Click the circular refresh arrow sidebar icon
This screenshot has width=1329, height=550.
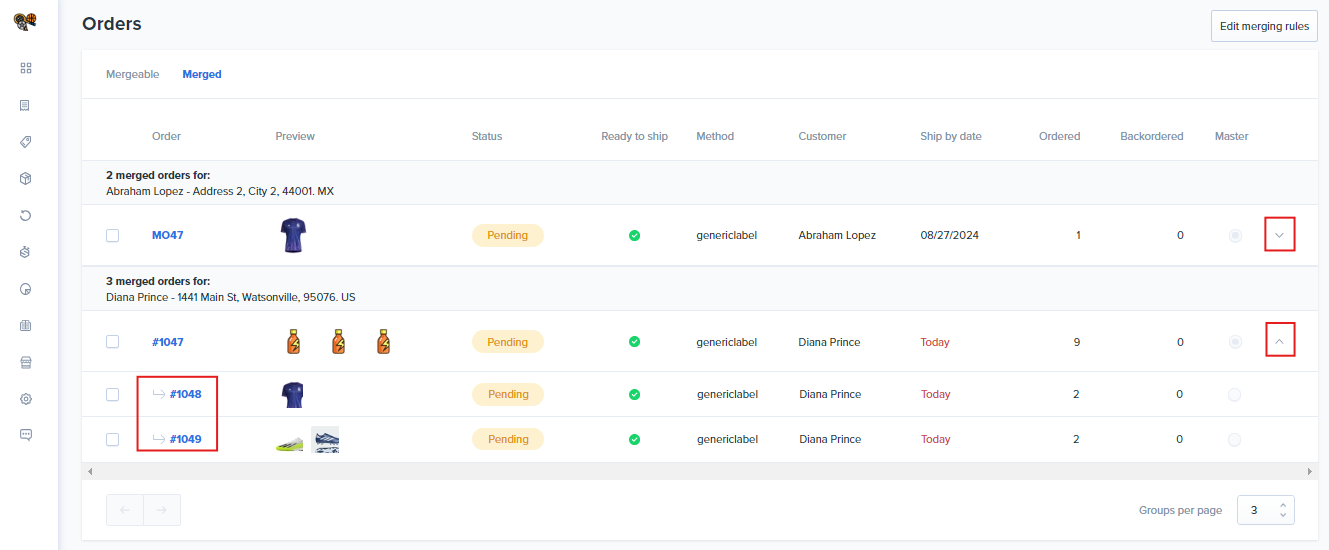point(26,215)
